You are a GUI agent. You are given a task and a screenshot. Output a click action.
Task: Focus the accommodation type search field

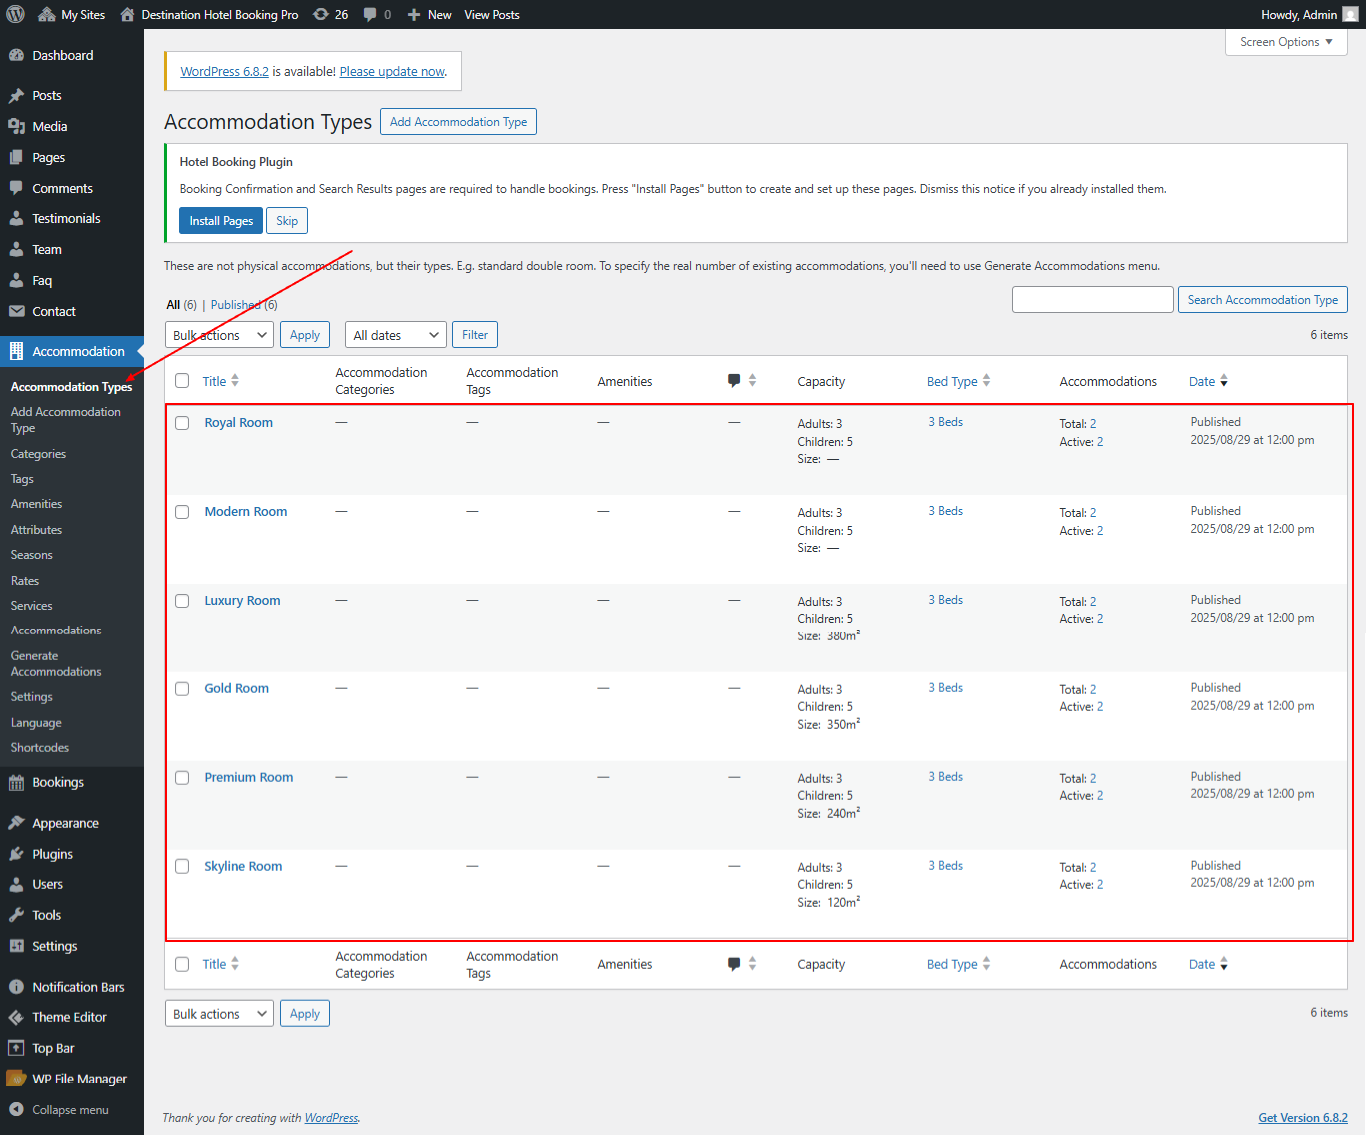pos(1093,300)
